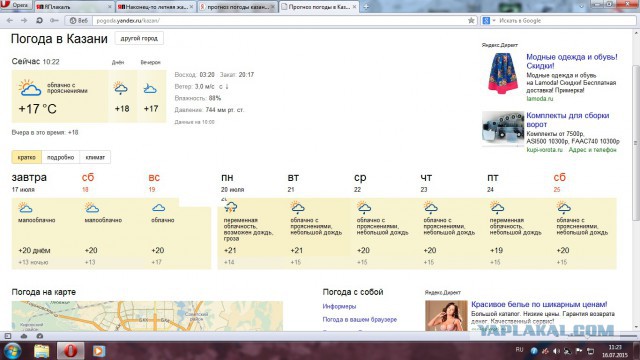This screenshot has height=360, width=640.
Task: Click the daytime +18 weather icon
Action: tap(120, 88)
